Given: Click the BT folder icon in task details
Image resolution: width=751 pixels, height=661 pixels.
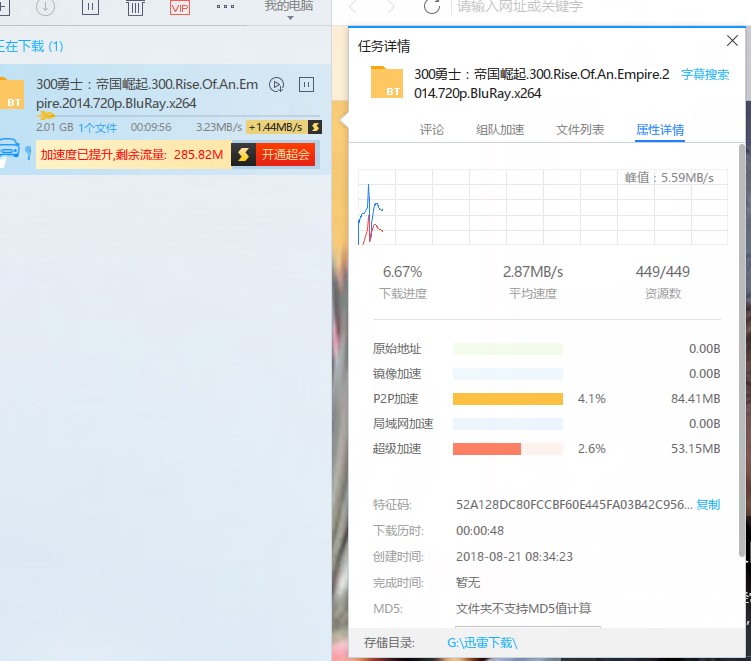Looking at the screenshot, I should point(387,82).
